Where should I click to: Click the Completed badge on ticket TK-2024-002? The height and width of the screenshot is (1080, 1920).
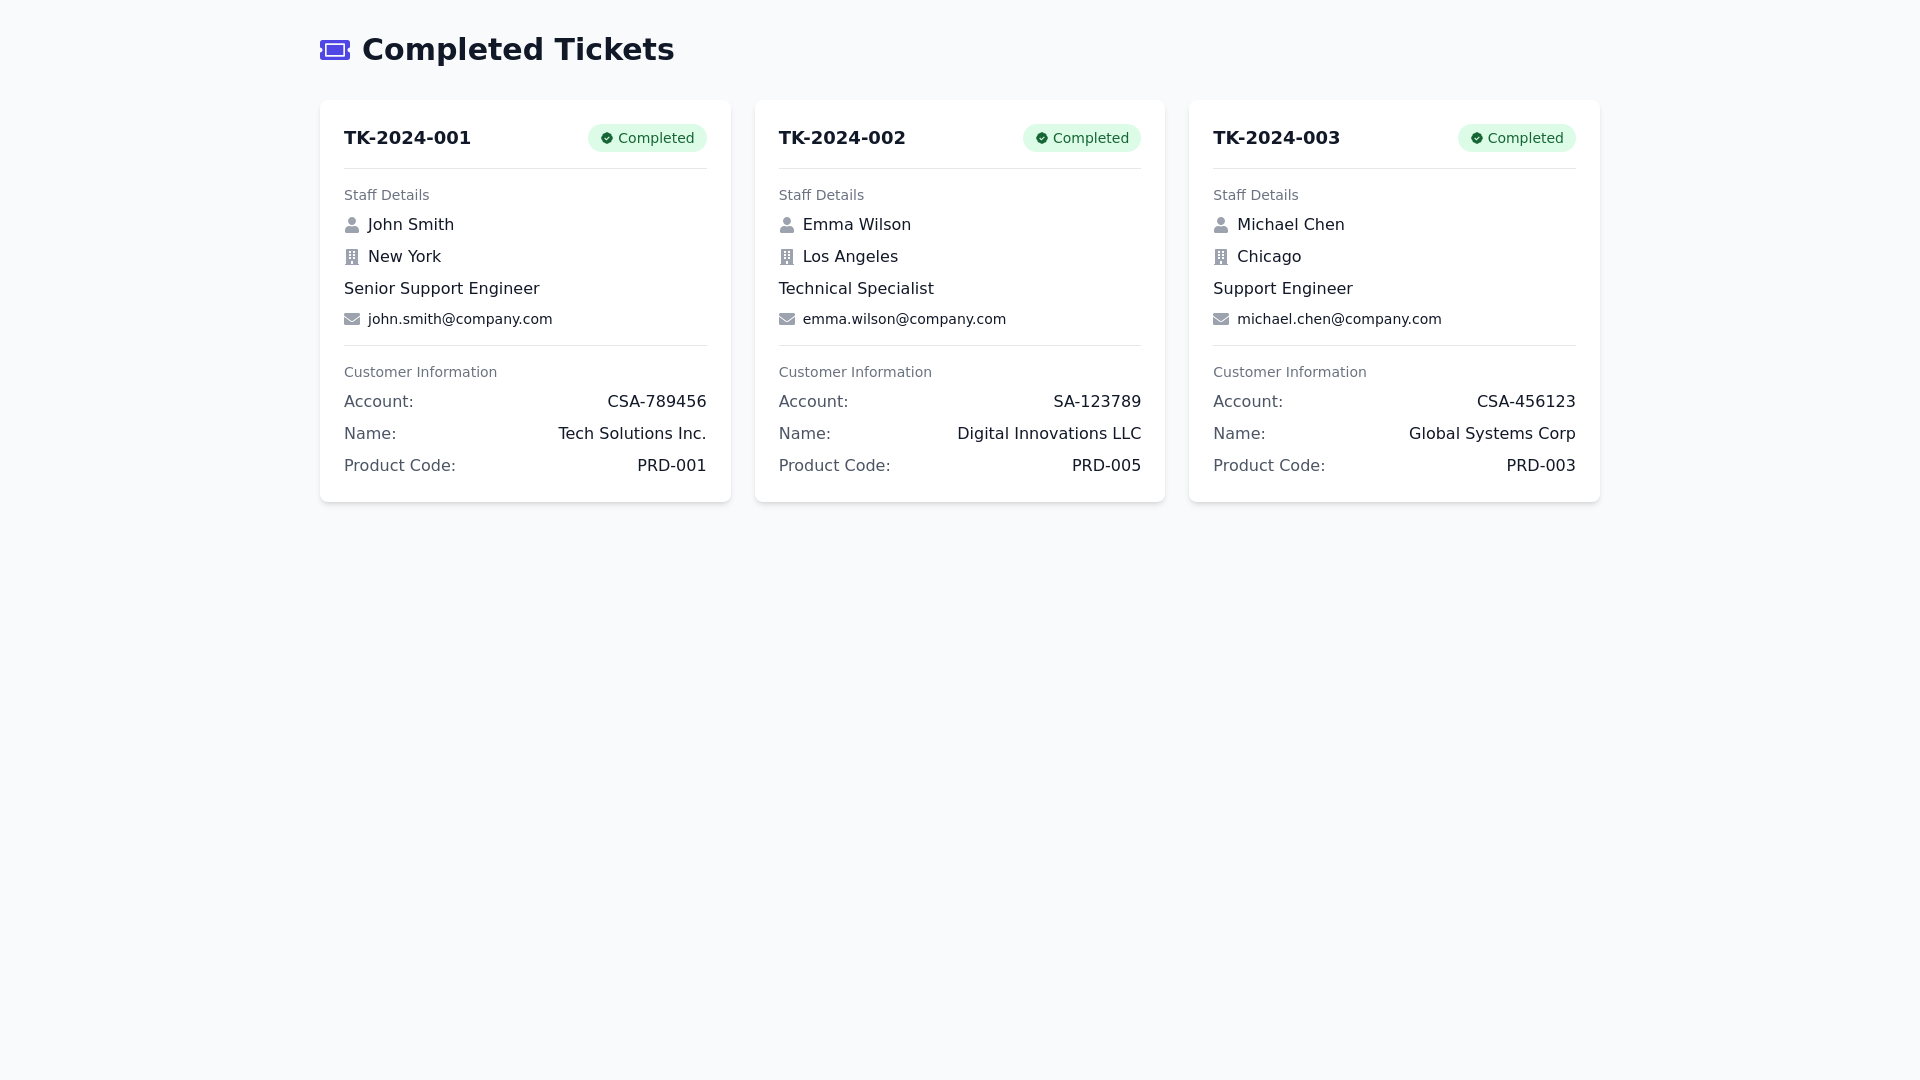pyautogui.click(x=1082, y=138)
